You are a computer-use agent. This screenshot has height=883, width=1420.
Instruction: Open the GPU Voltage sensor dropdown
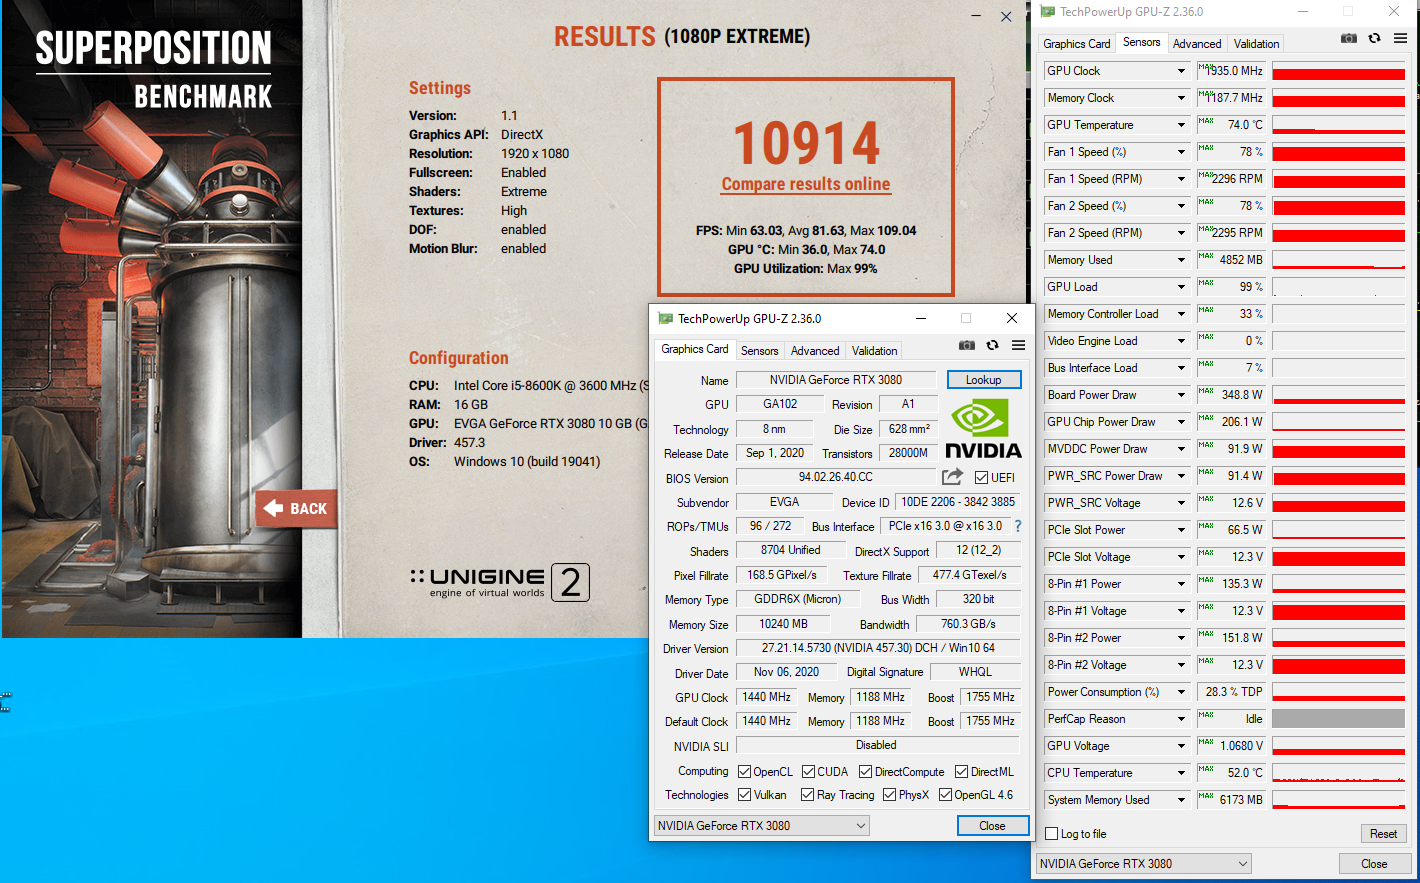(1181, 746)
